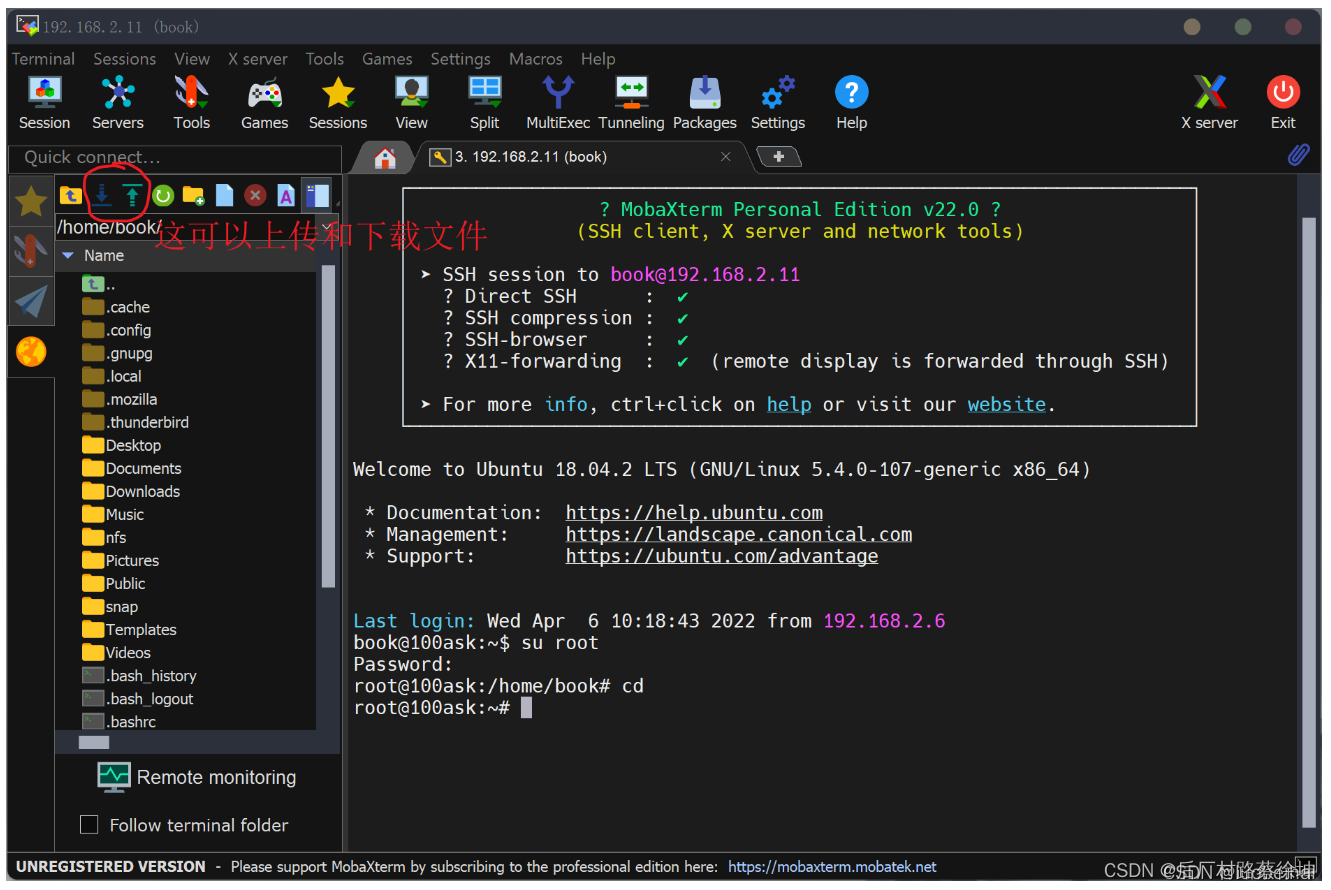Viewport: 1331px width, 890px height.
Task: Open the X server menu
Action: 259,59
